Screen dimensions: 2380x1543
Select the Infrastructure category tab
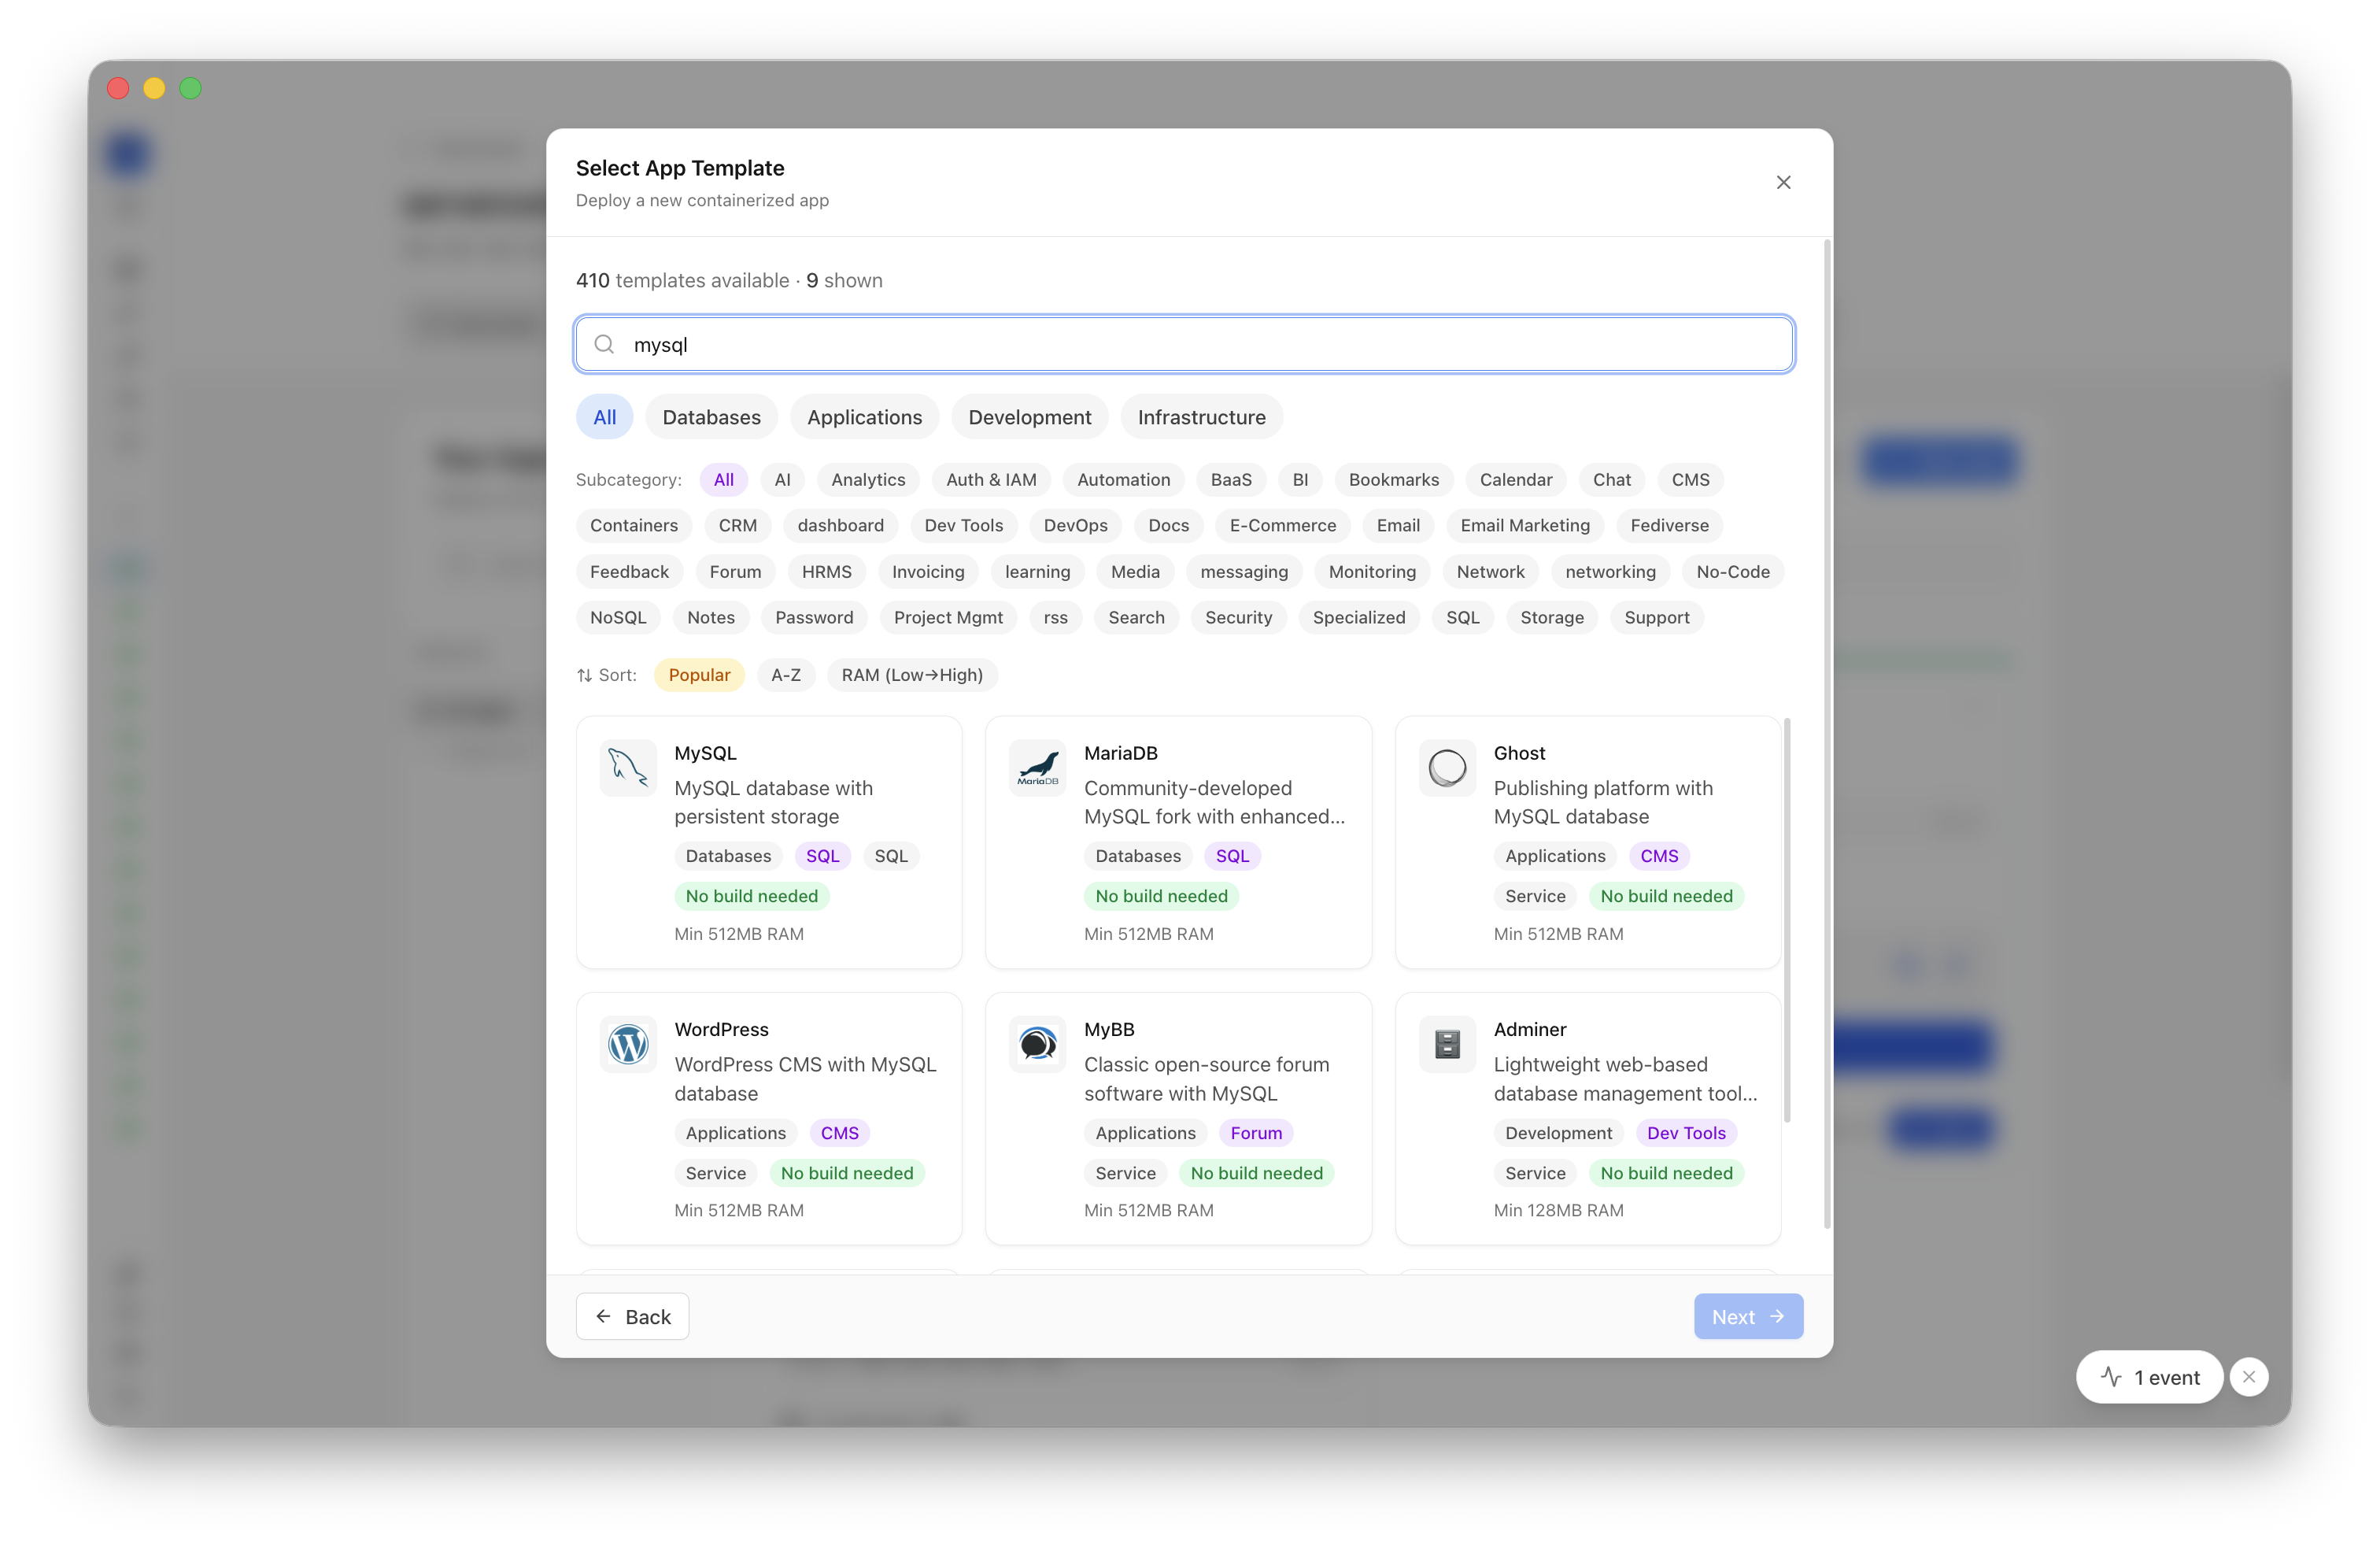1201,417
